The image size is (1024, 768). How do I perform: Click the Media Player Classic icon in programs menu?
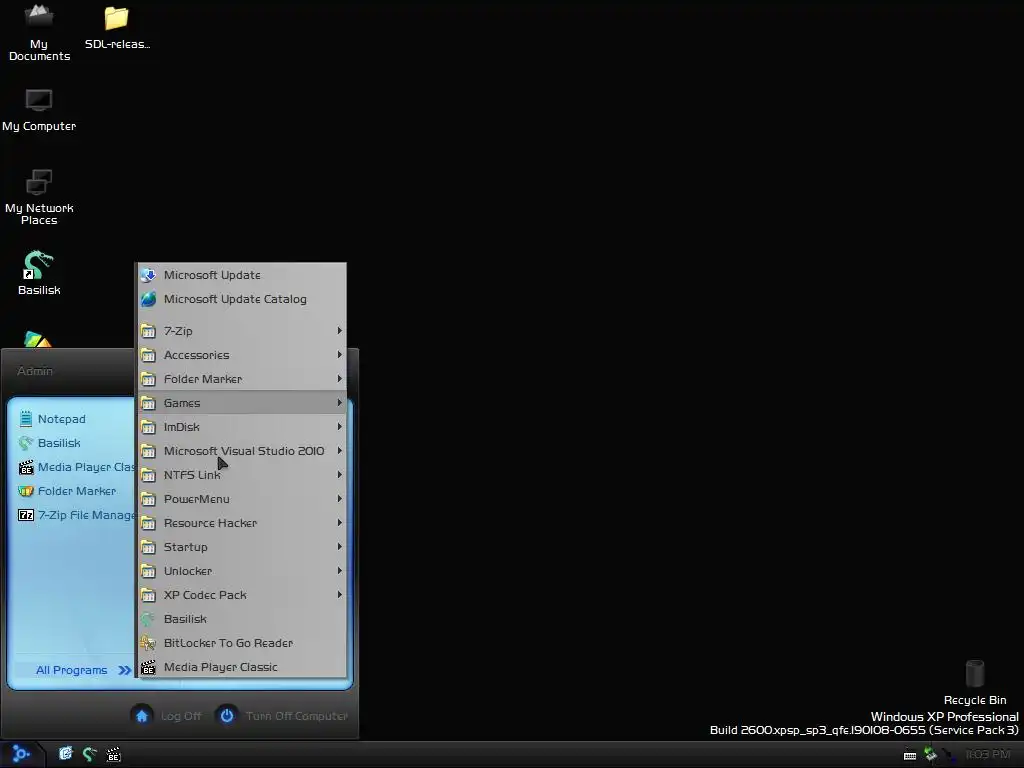click(148, 667)
